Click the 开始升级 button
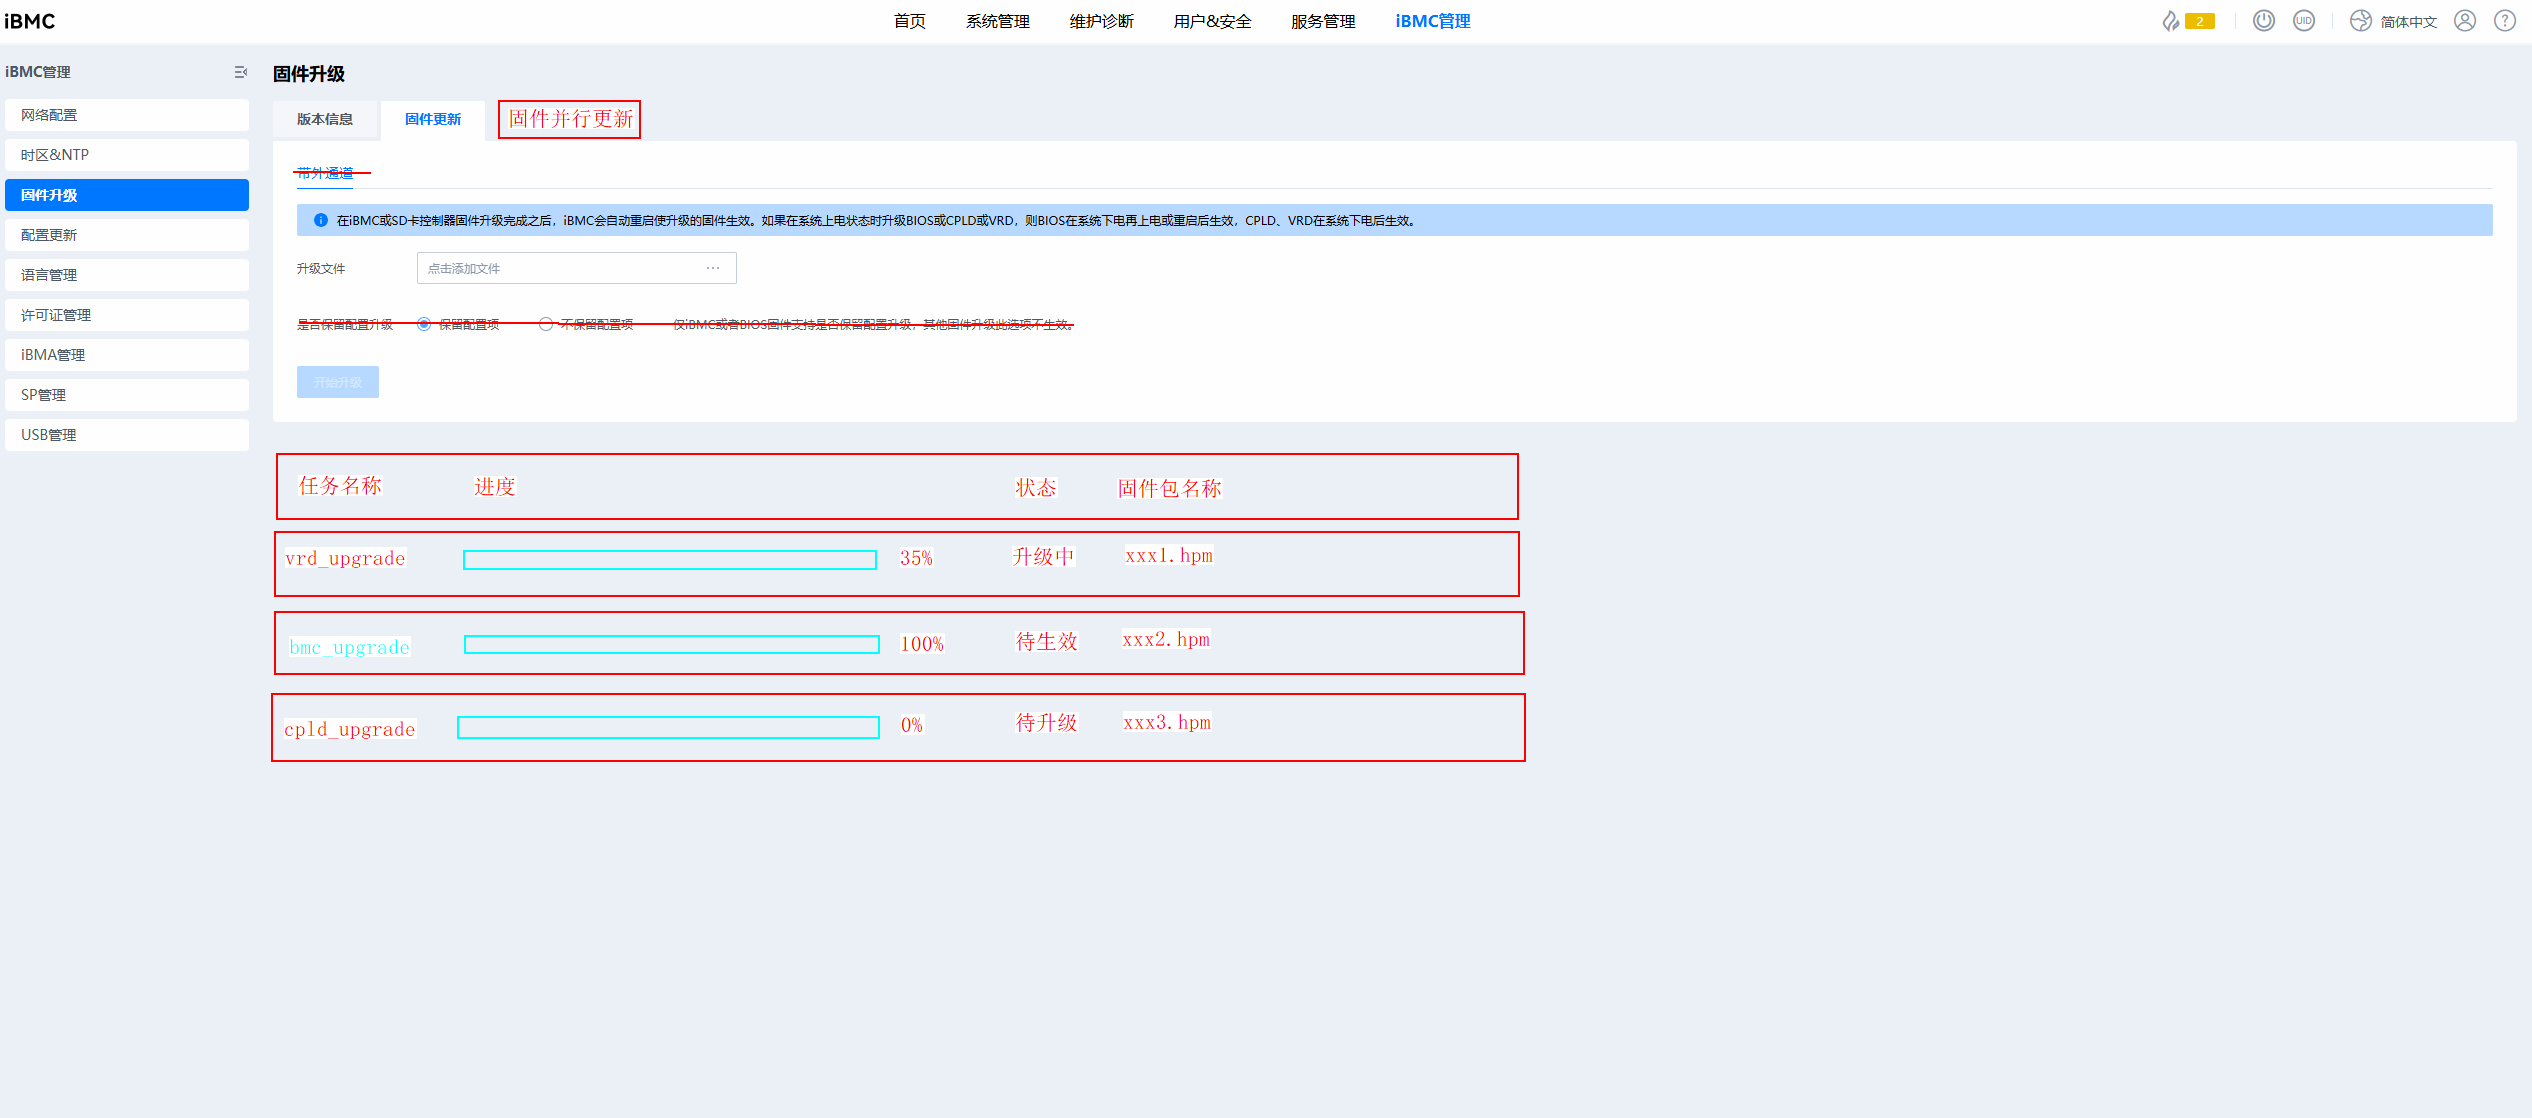The height and width of the screenshot is (1118, 2532). tap(338, 382)
